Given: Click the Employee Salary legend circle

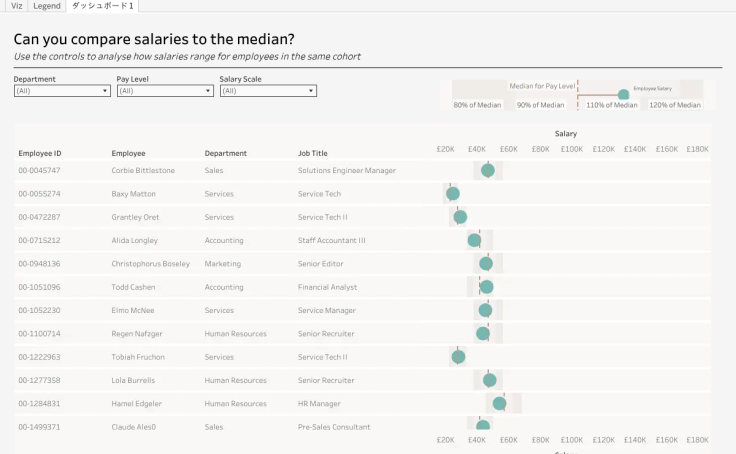Looking at the screenshot, I should click(623, 95).
